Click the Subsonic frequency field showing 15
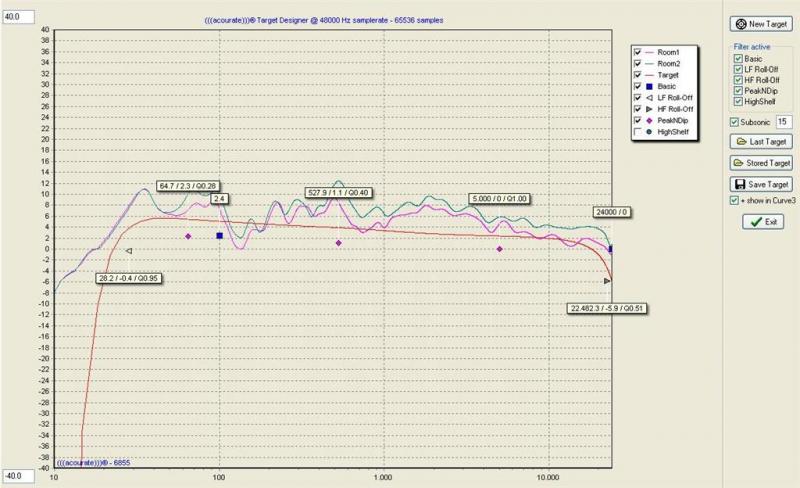 (784, 122)
